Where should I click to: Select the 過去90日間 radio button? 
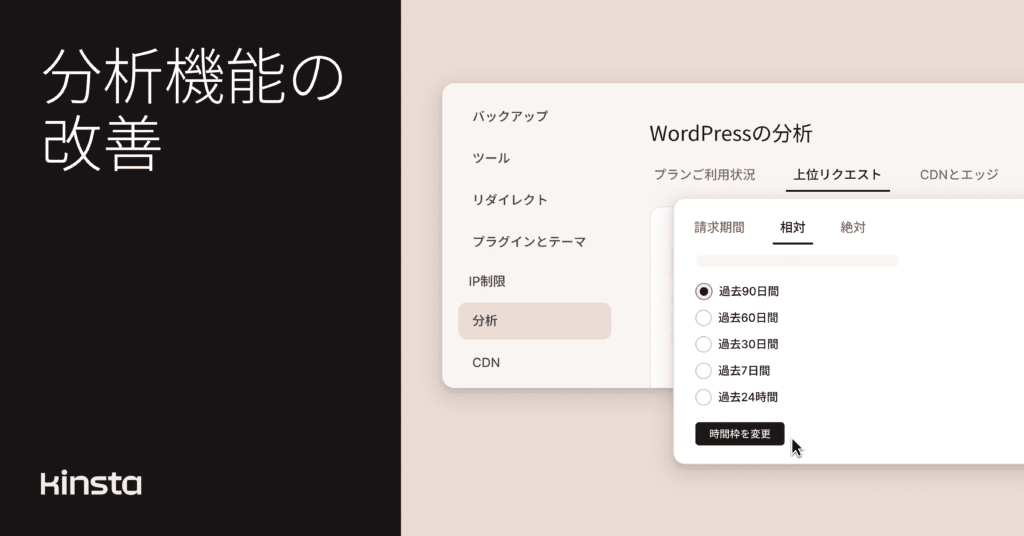pyautogui.click(x=704, y=292)
